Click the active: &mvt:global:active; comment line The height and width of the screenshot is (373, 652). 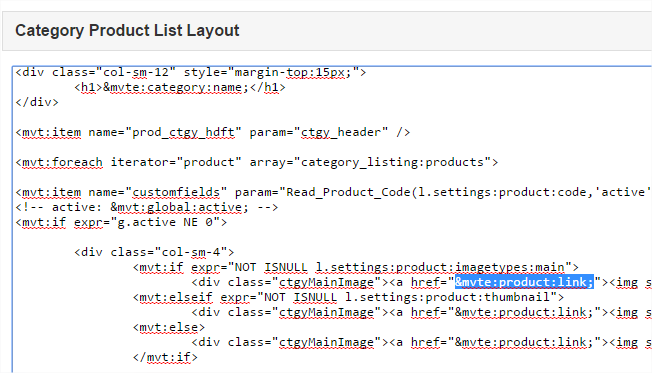tap(147, 207)
